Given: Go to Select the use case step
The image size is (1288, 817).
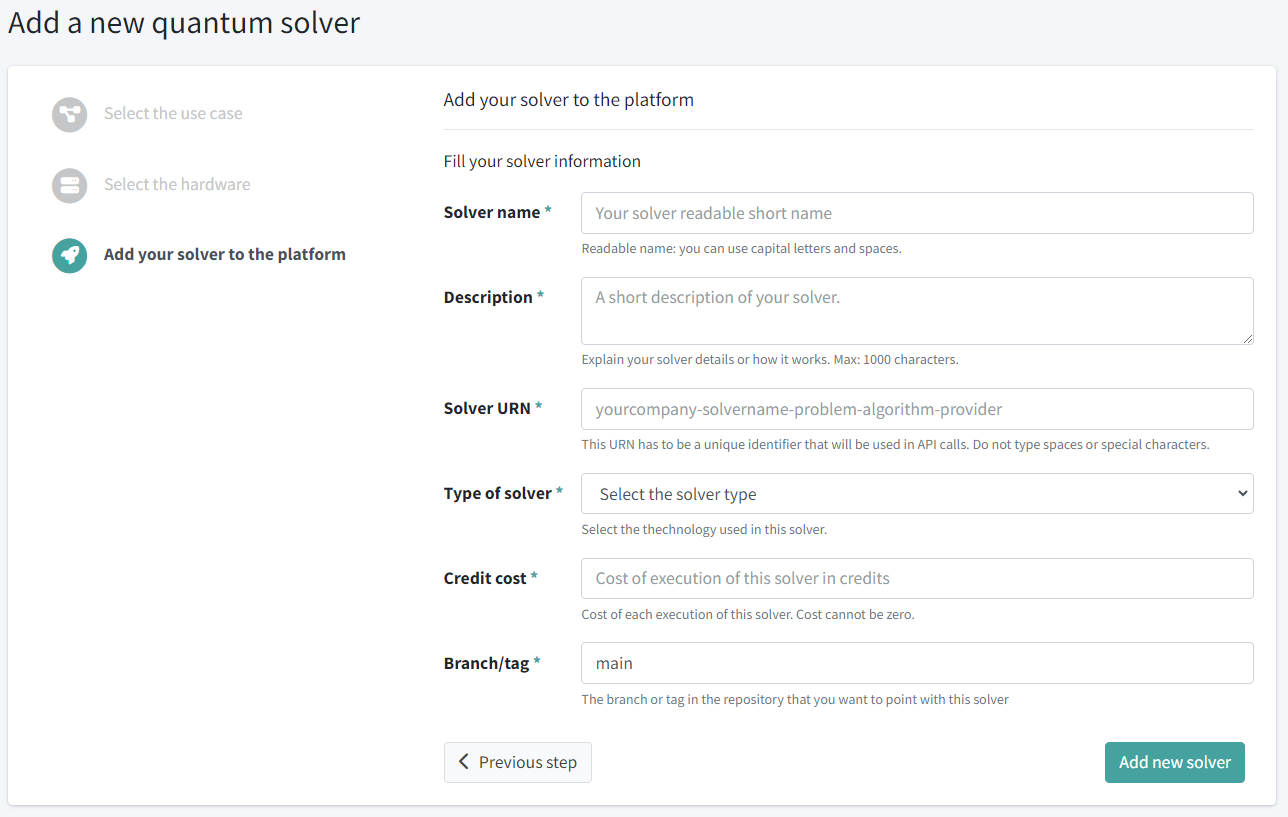Looking at the screenshot, I should [173, 114].
